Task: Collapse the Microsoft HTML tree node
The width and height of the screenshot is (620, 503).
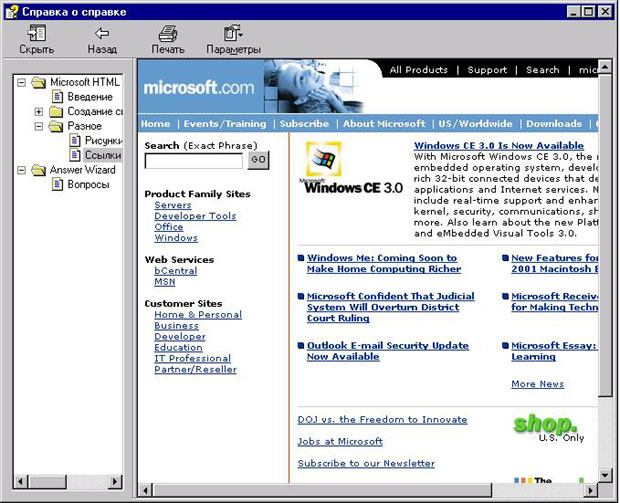Action: click(21, 82)
